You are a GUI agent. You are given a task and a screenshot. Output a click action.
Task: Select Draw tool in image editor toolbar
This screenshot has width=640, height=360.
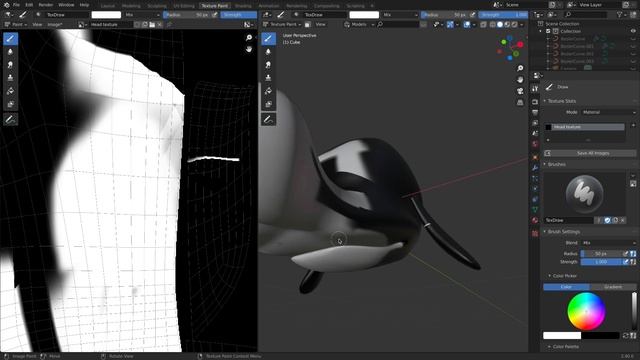pyautogui.click(x=11, y=39)
